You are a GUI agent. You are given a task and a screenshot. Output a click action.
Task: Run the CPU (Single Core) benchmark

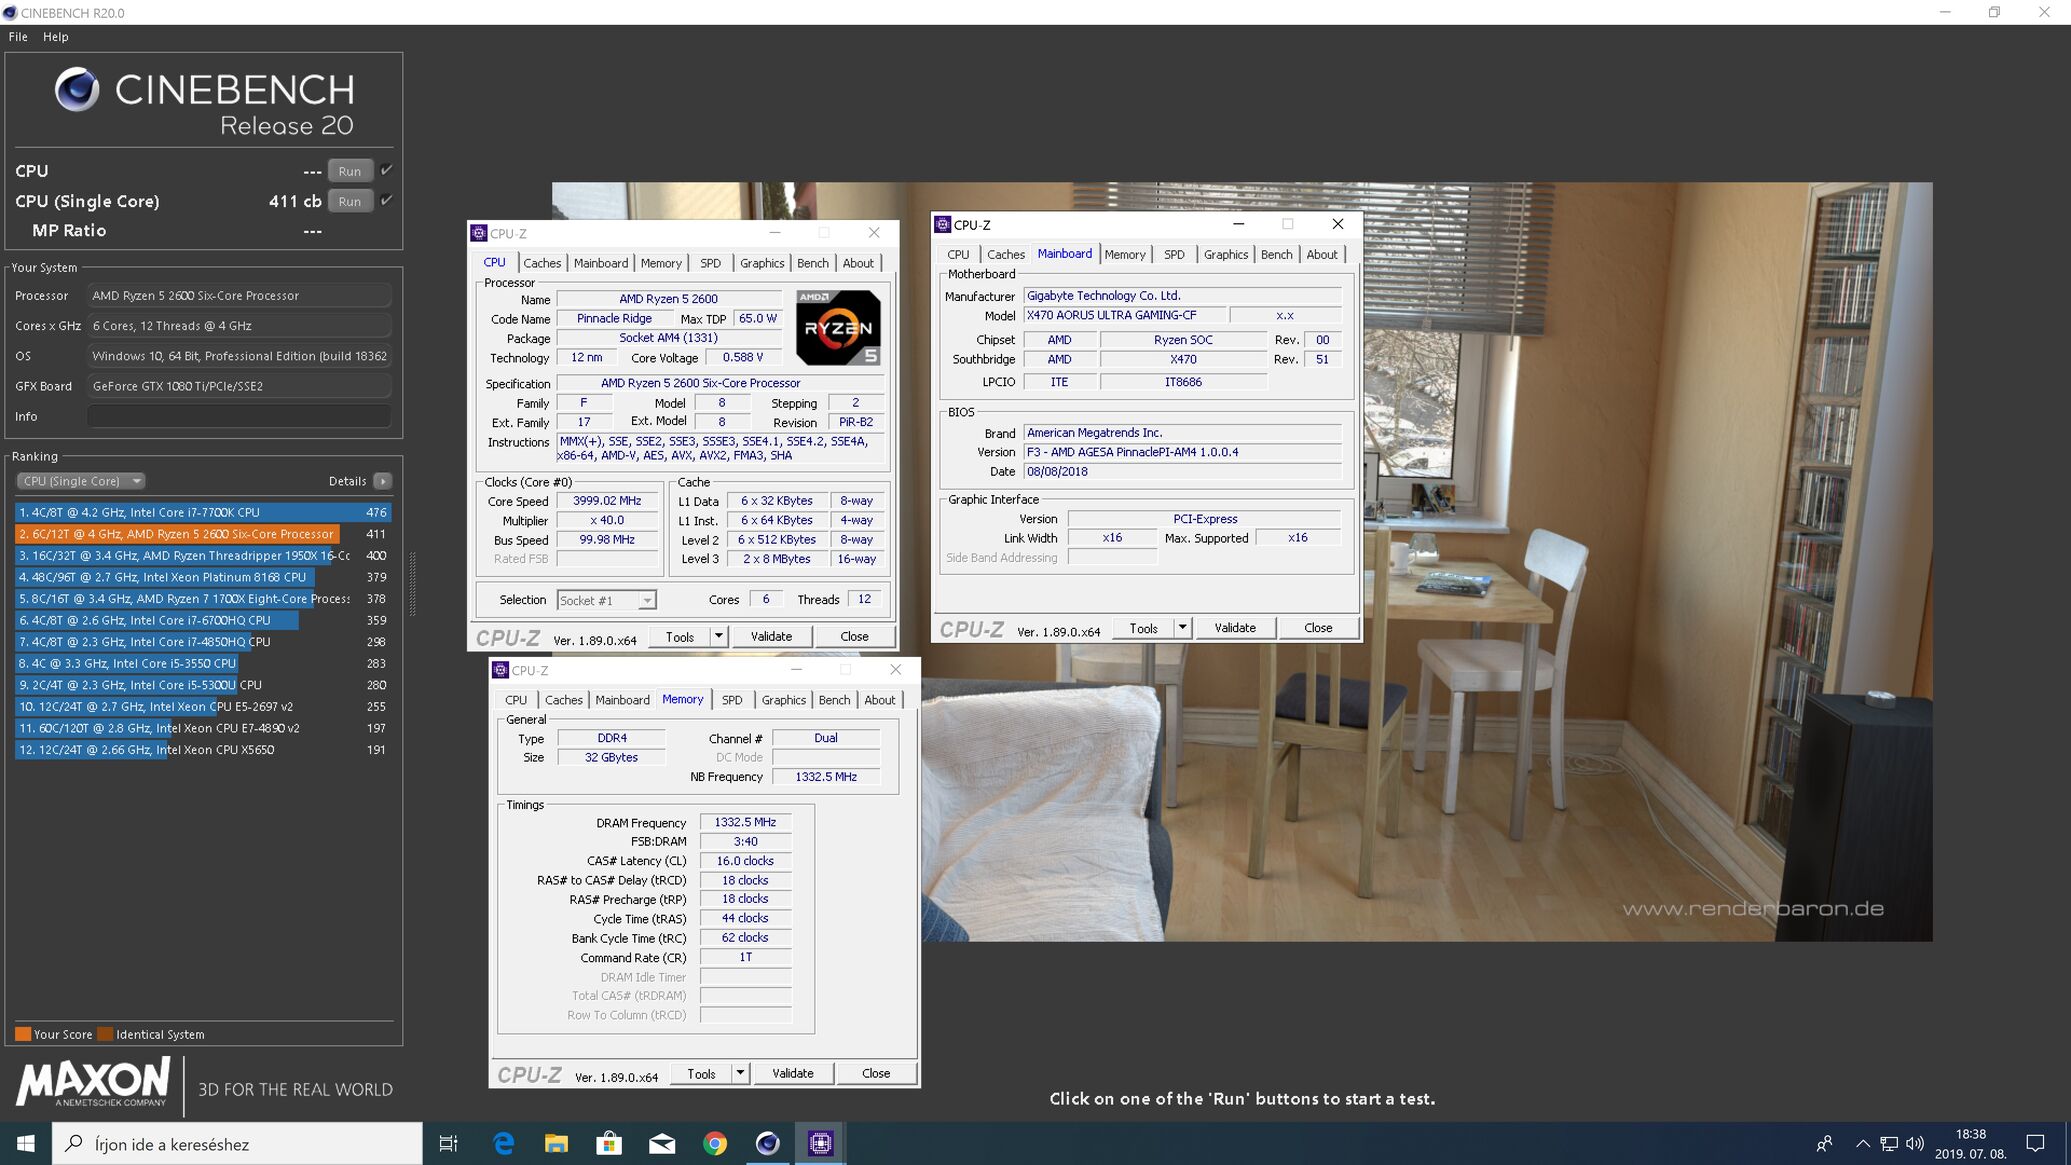(x=349, y=201)
